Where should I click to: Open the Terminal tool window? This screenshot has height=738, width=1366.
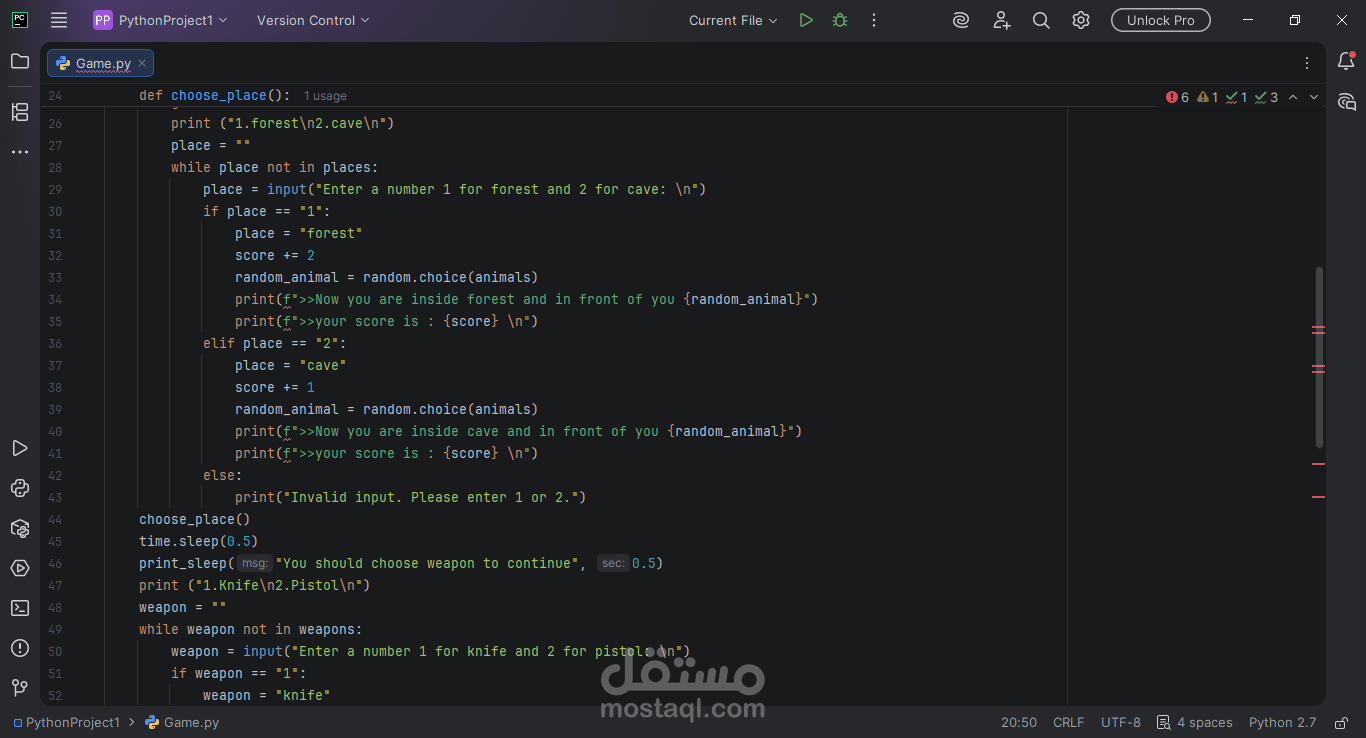coord(20,608)
